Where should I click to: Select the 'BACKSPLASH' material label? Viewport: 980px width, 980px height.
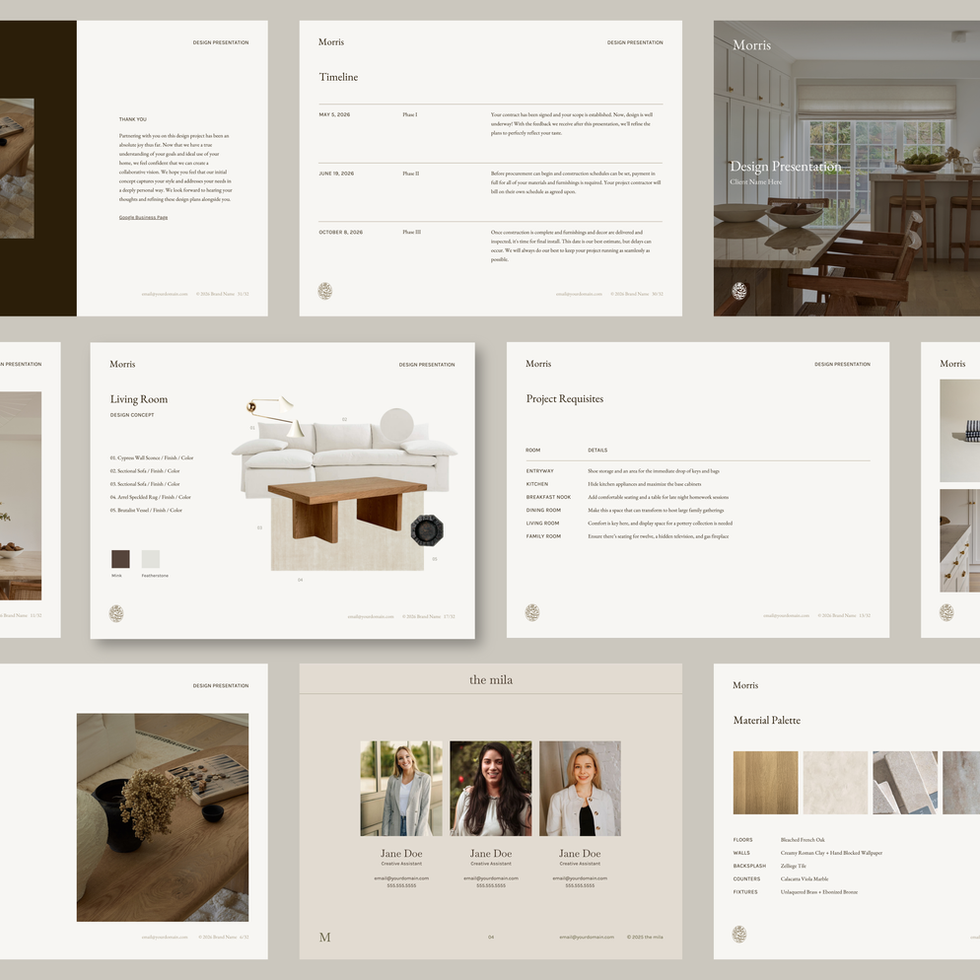pyautogui.click(x=749, y=866)
